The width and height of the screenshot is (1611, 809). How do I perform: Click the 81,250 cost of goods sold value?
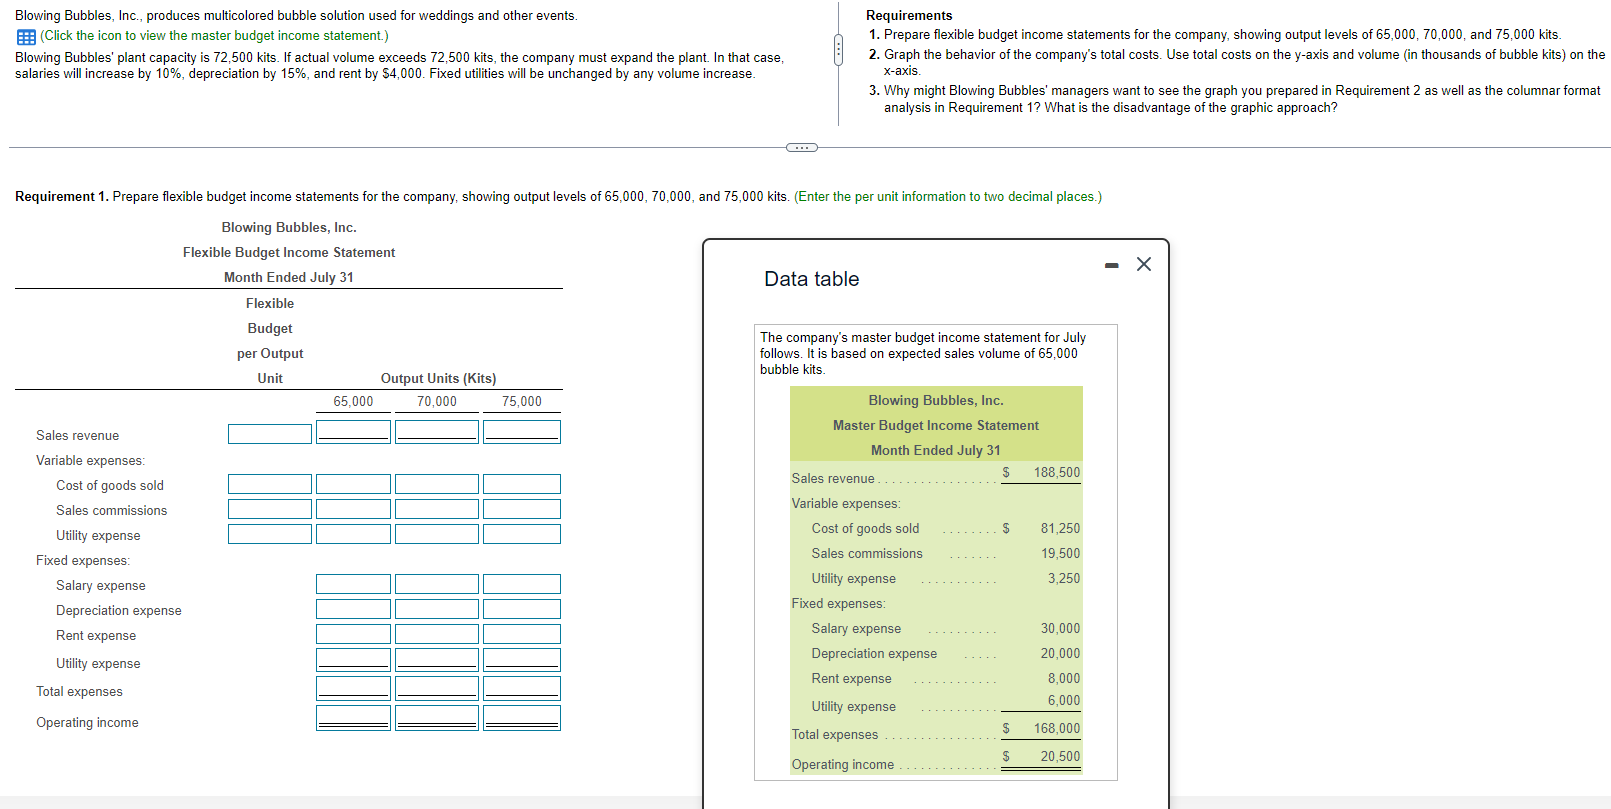click(1060, 529)
